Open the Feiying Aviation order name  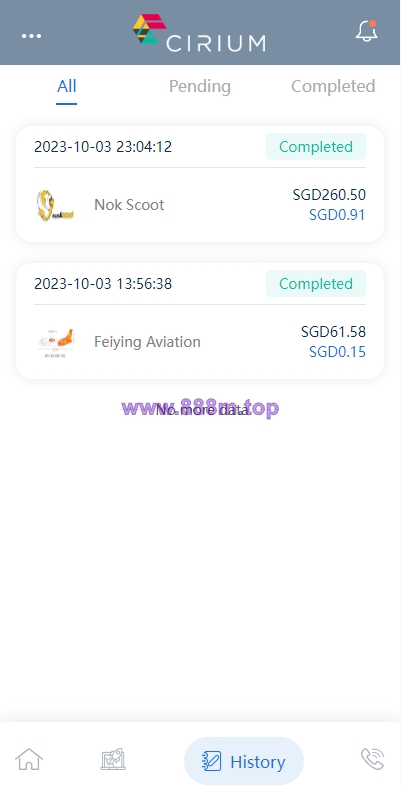tap(147, 342)
